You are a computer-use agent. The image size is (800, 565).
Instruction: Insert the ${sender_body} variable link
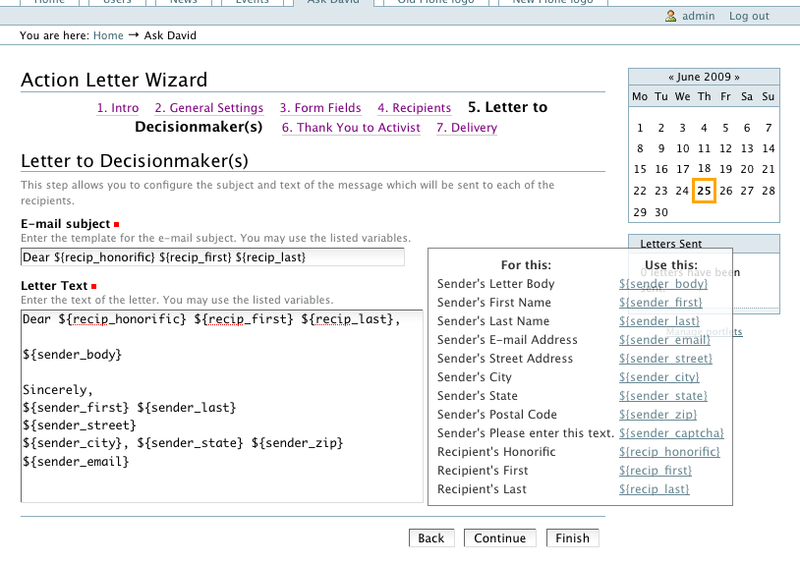tap(662, 284)
